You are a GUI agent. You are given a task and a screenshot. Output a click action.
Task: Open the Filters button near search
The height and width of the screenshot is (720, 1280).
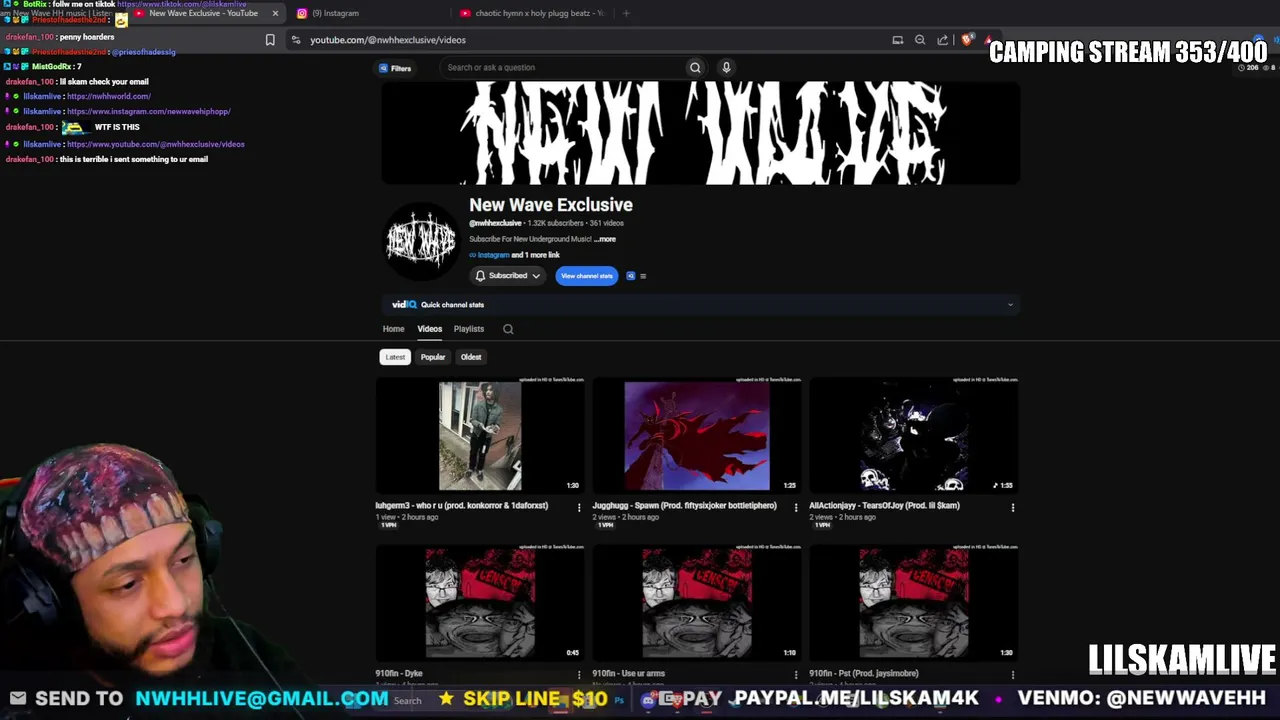(395, 68)
